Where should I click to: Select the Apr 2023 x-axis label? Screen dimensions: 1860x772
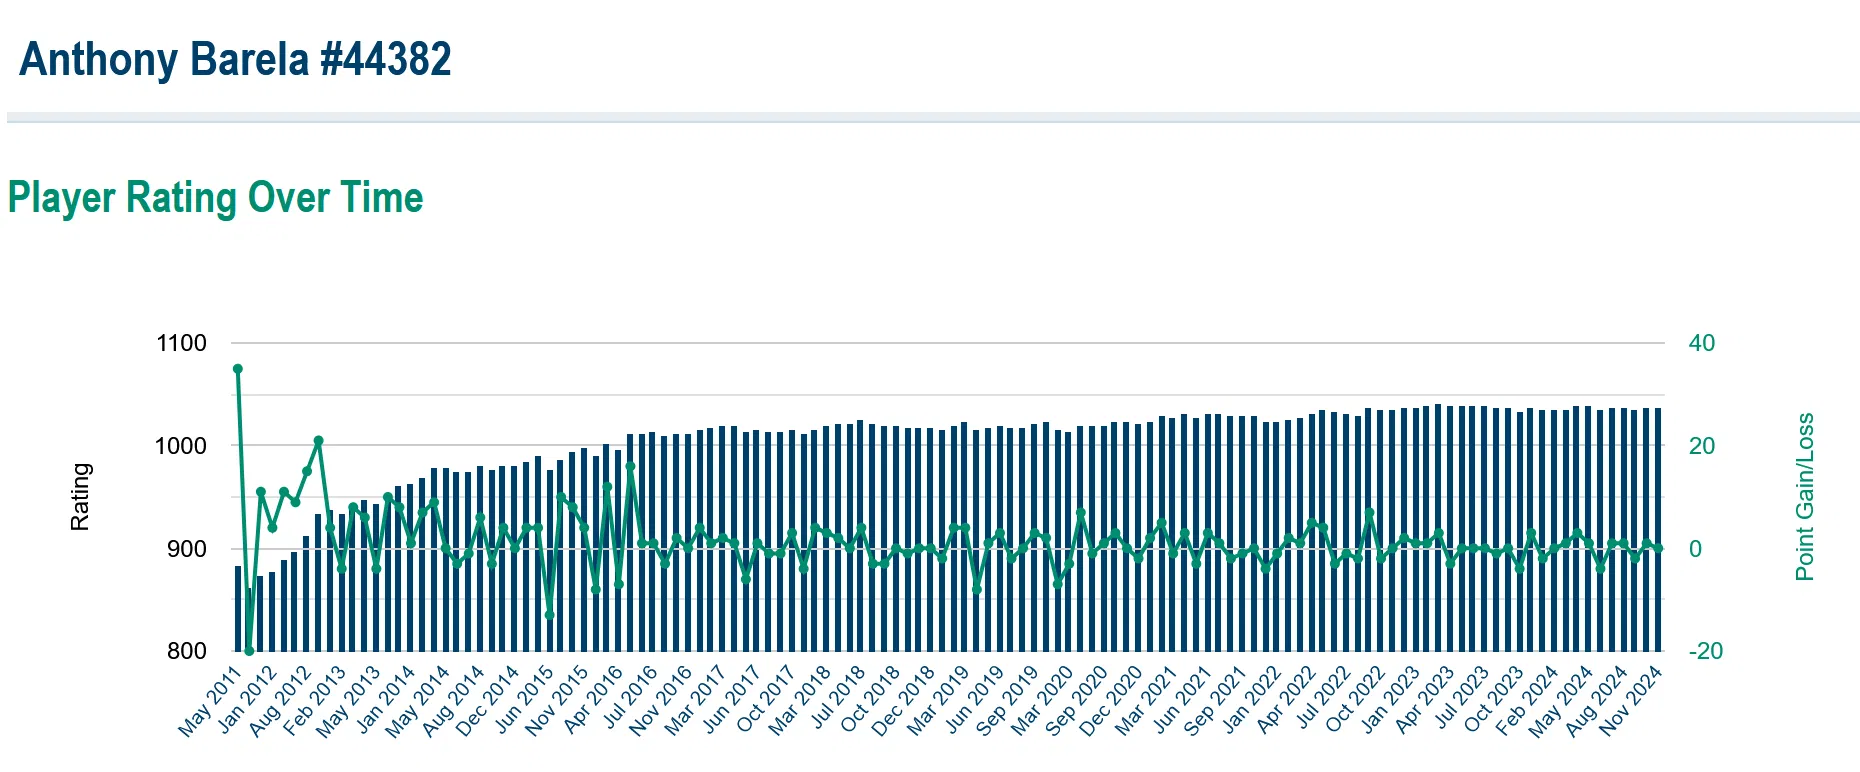(1424, 701)
